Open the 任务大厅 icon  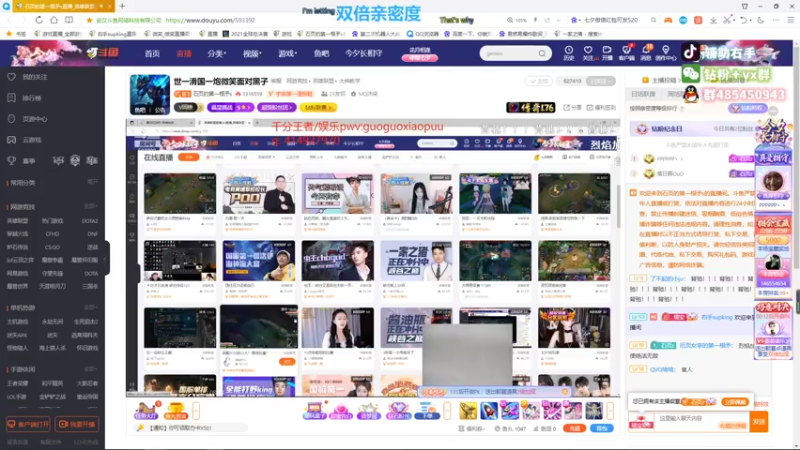click(146, 411)
